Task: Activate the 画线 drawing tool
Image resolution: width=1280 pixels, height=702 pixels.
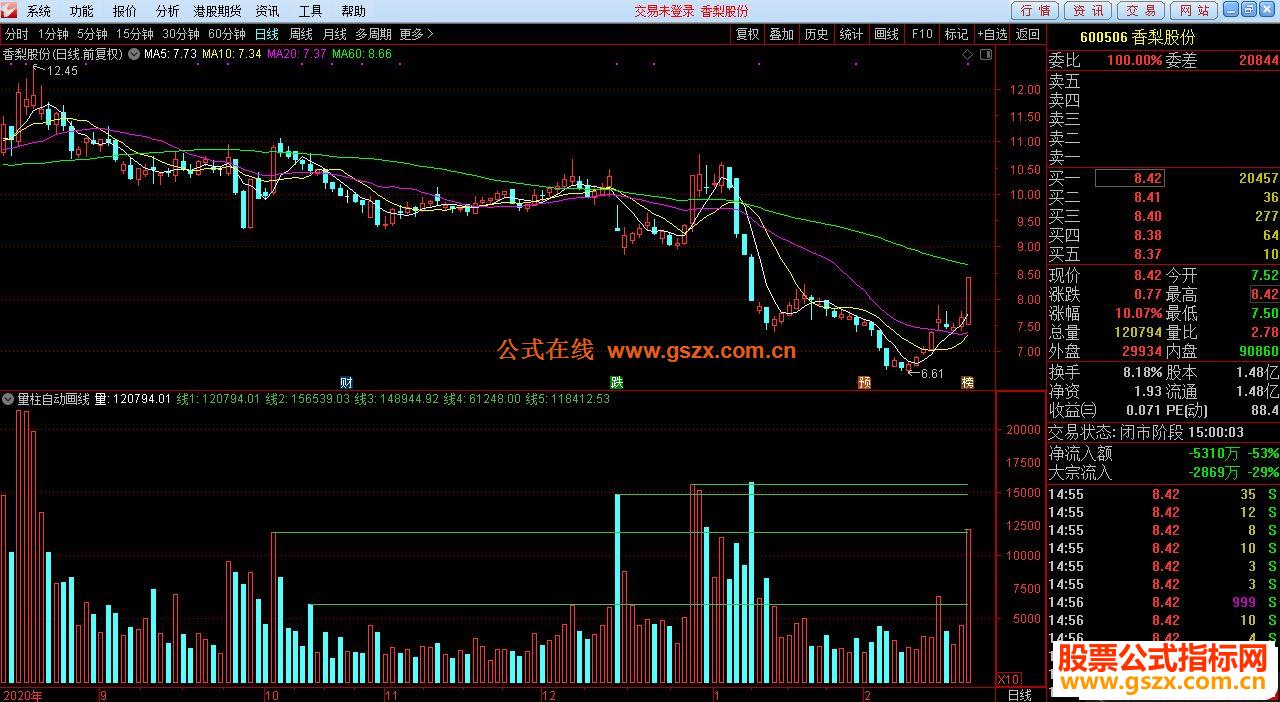Action: 886,33
